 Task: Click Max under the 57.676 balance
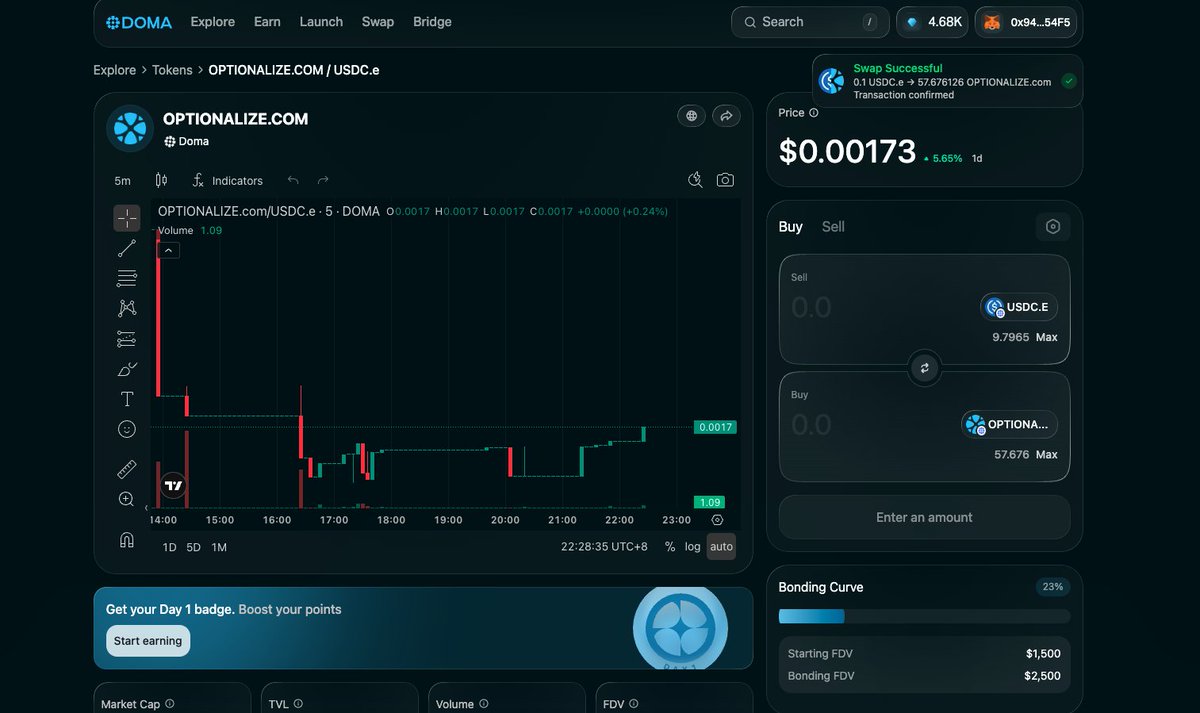1046,455
